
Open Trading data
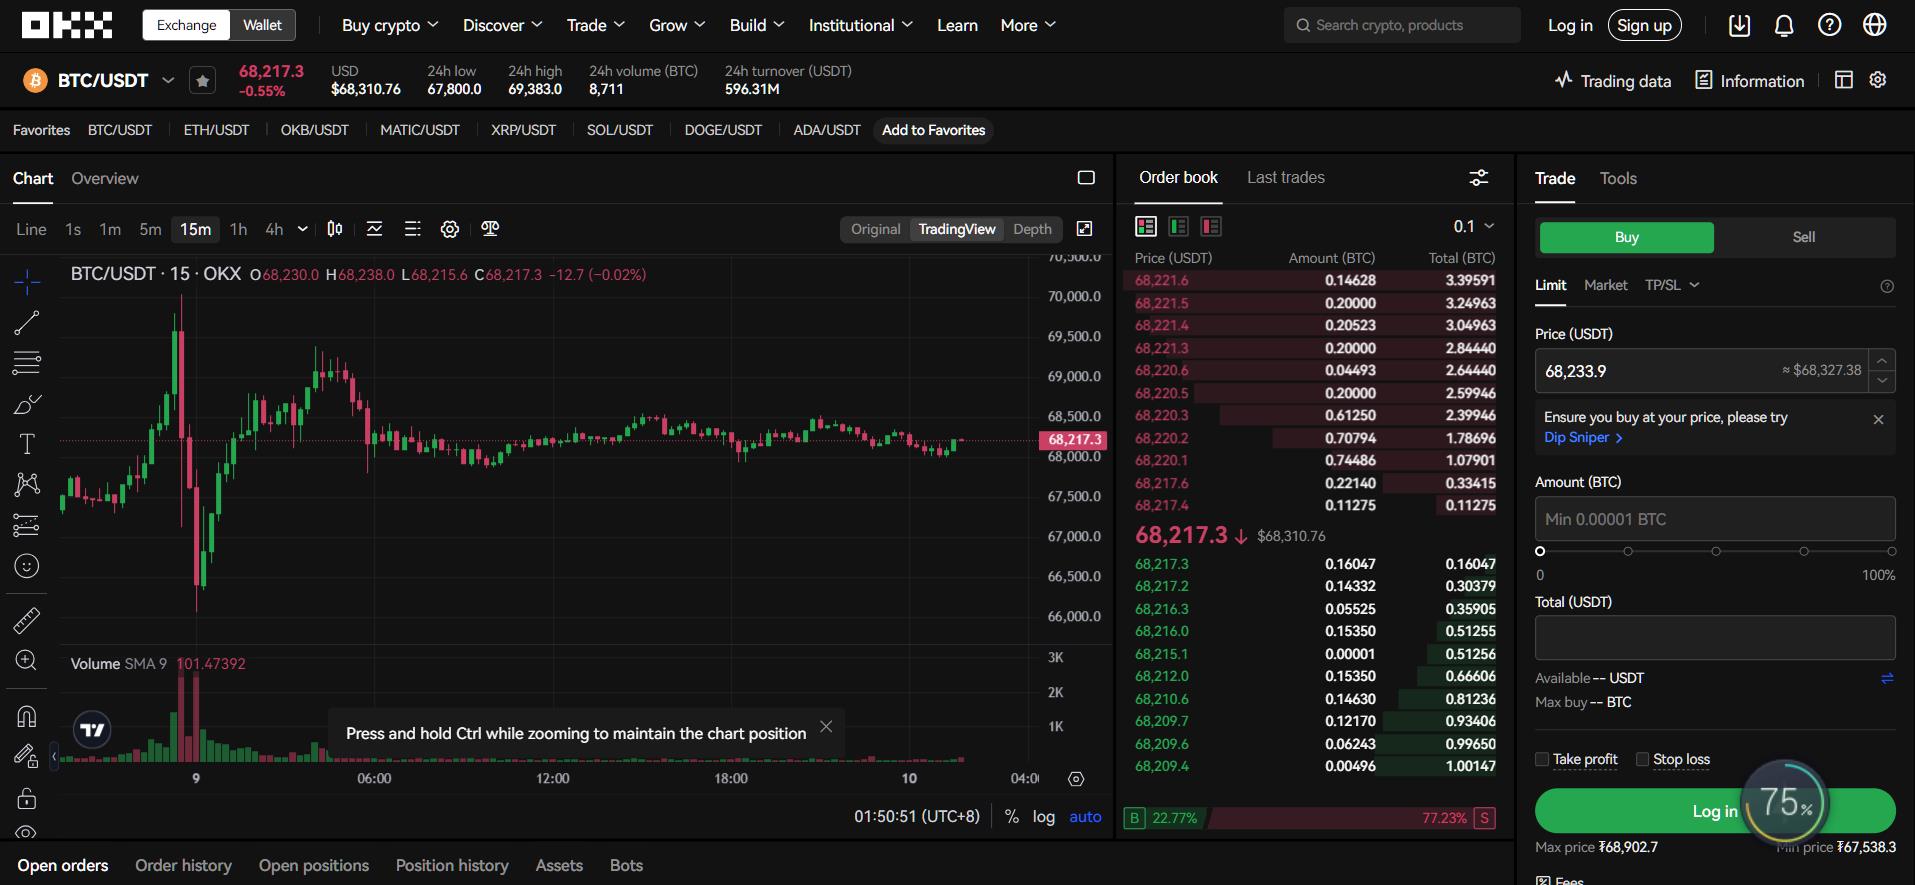pyautogui.click(x=1612, y=80)
